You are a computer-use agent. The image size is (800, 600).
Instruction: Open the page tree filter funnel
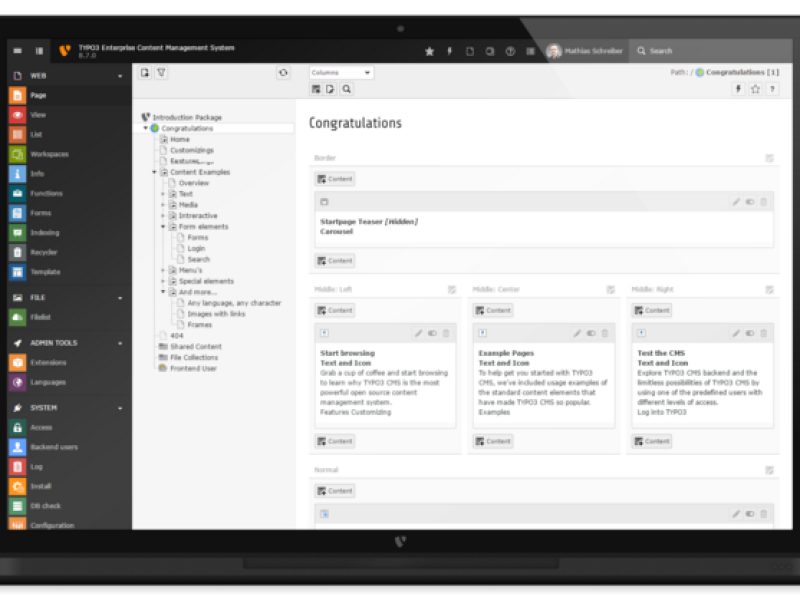[x=161, y=72]
